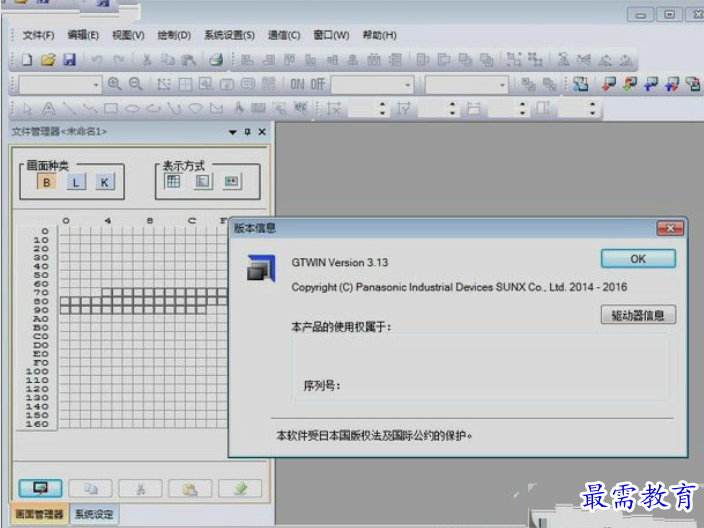This screenshot has width=704, height=528.
Task: Open a file using the folder icon
Action: tap(48, 60)
